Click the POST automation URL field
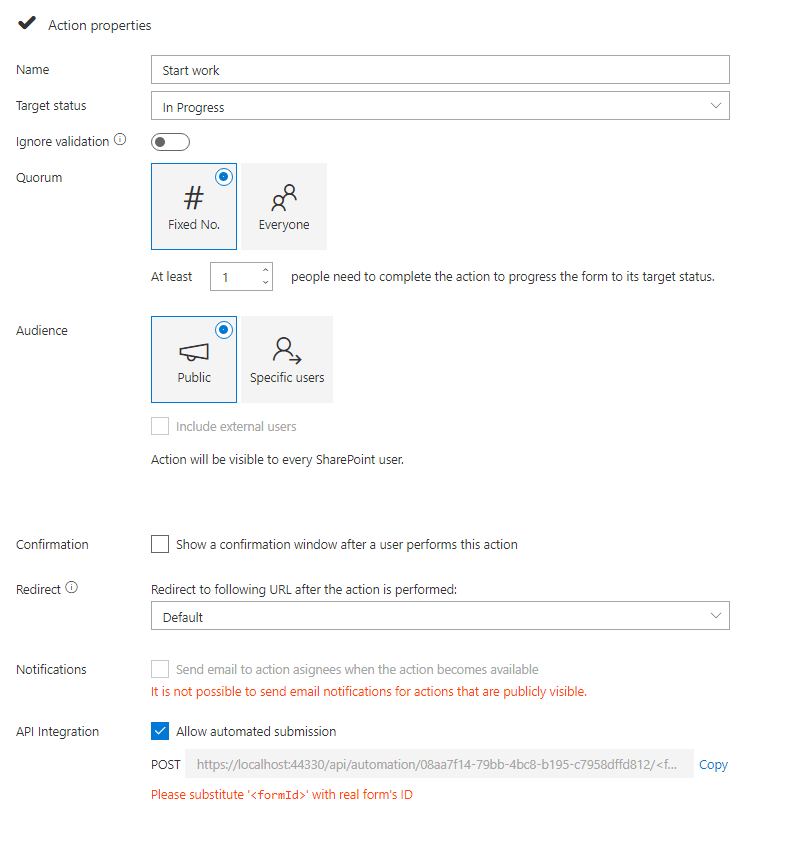Viewport: 803px width, 850px height. [440, 765]
